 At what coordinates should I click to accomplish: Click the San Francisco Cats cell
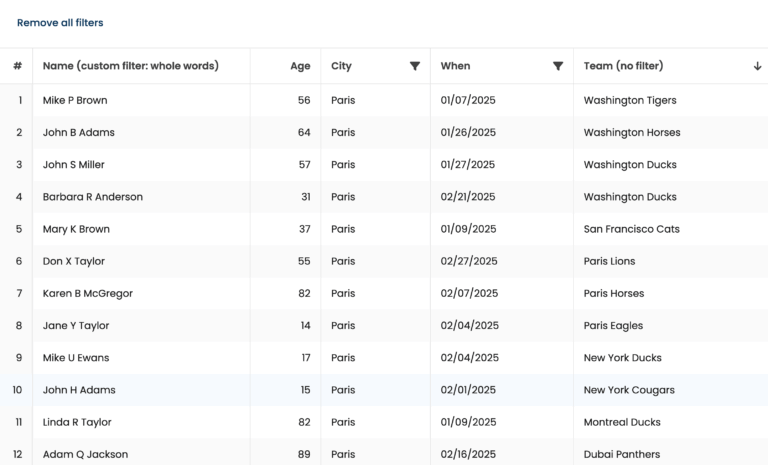631,229
